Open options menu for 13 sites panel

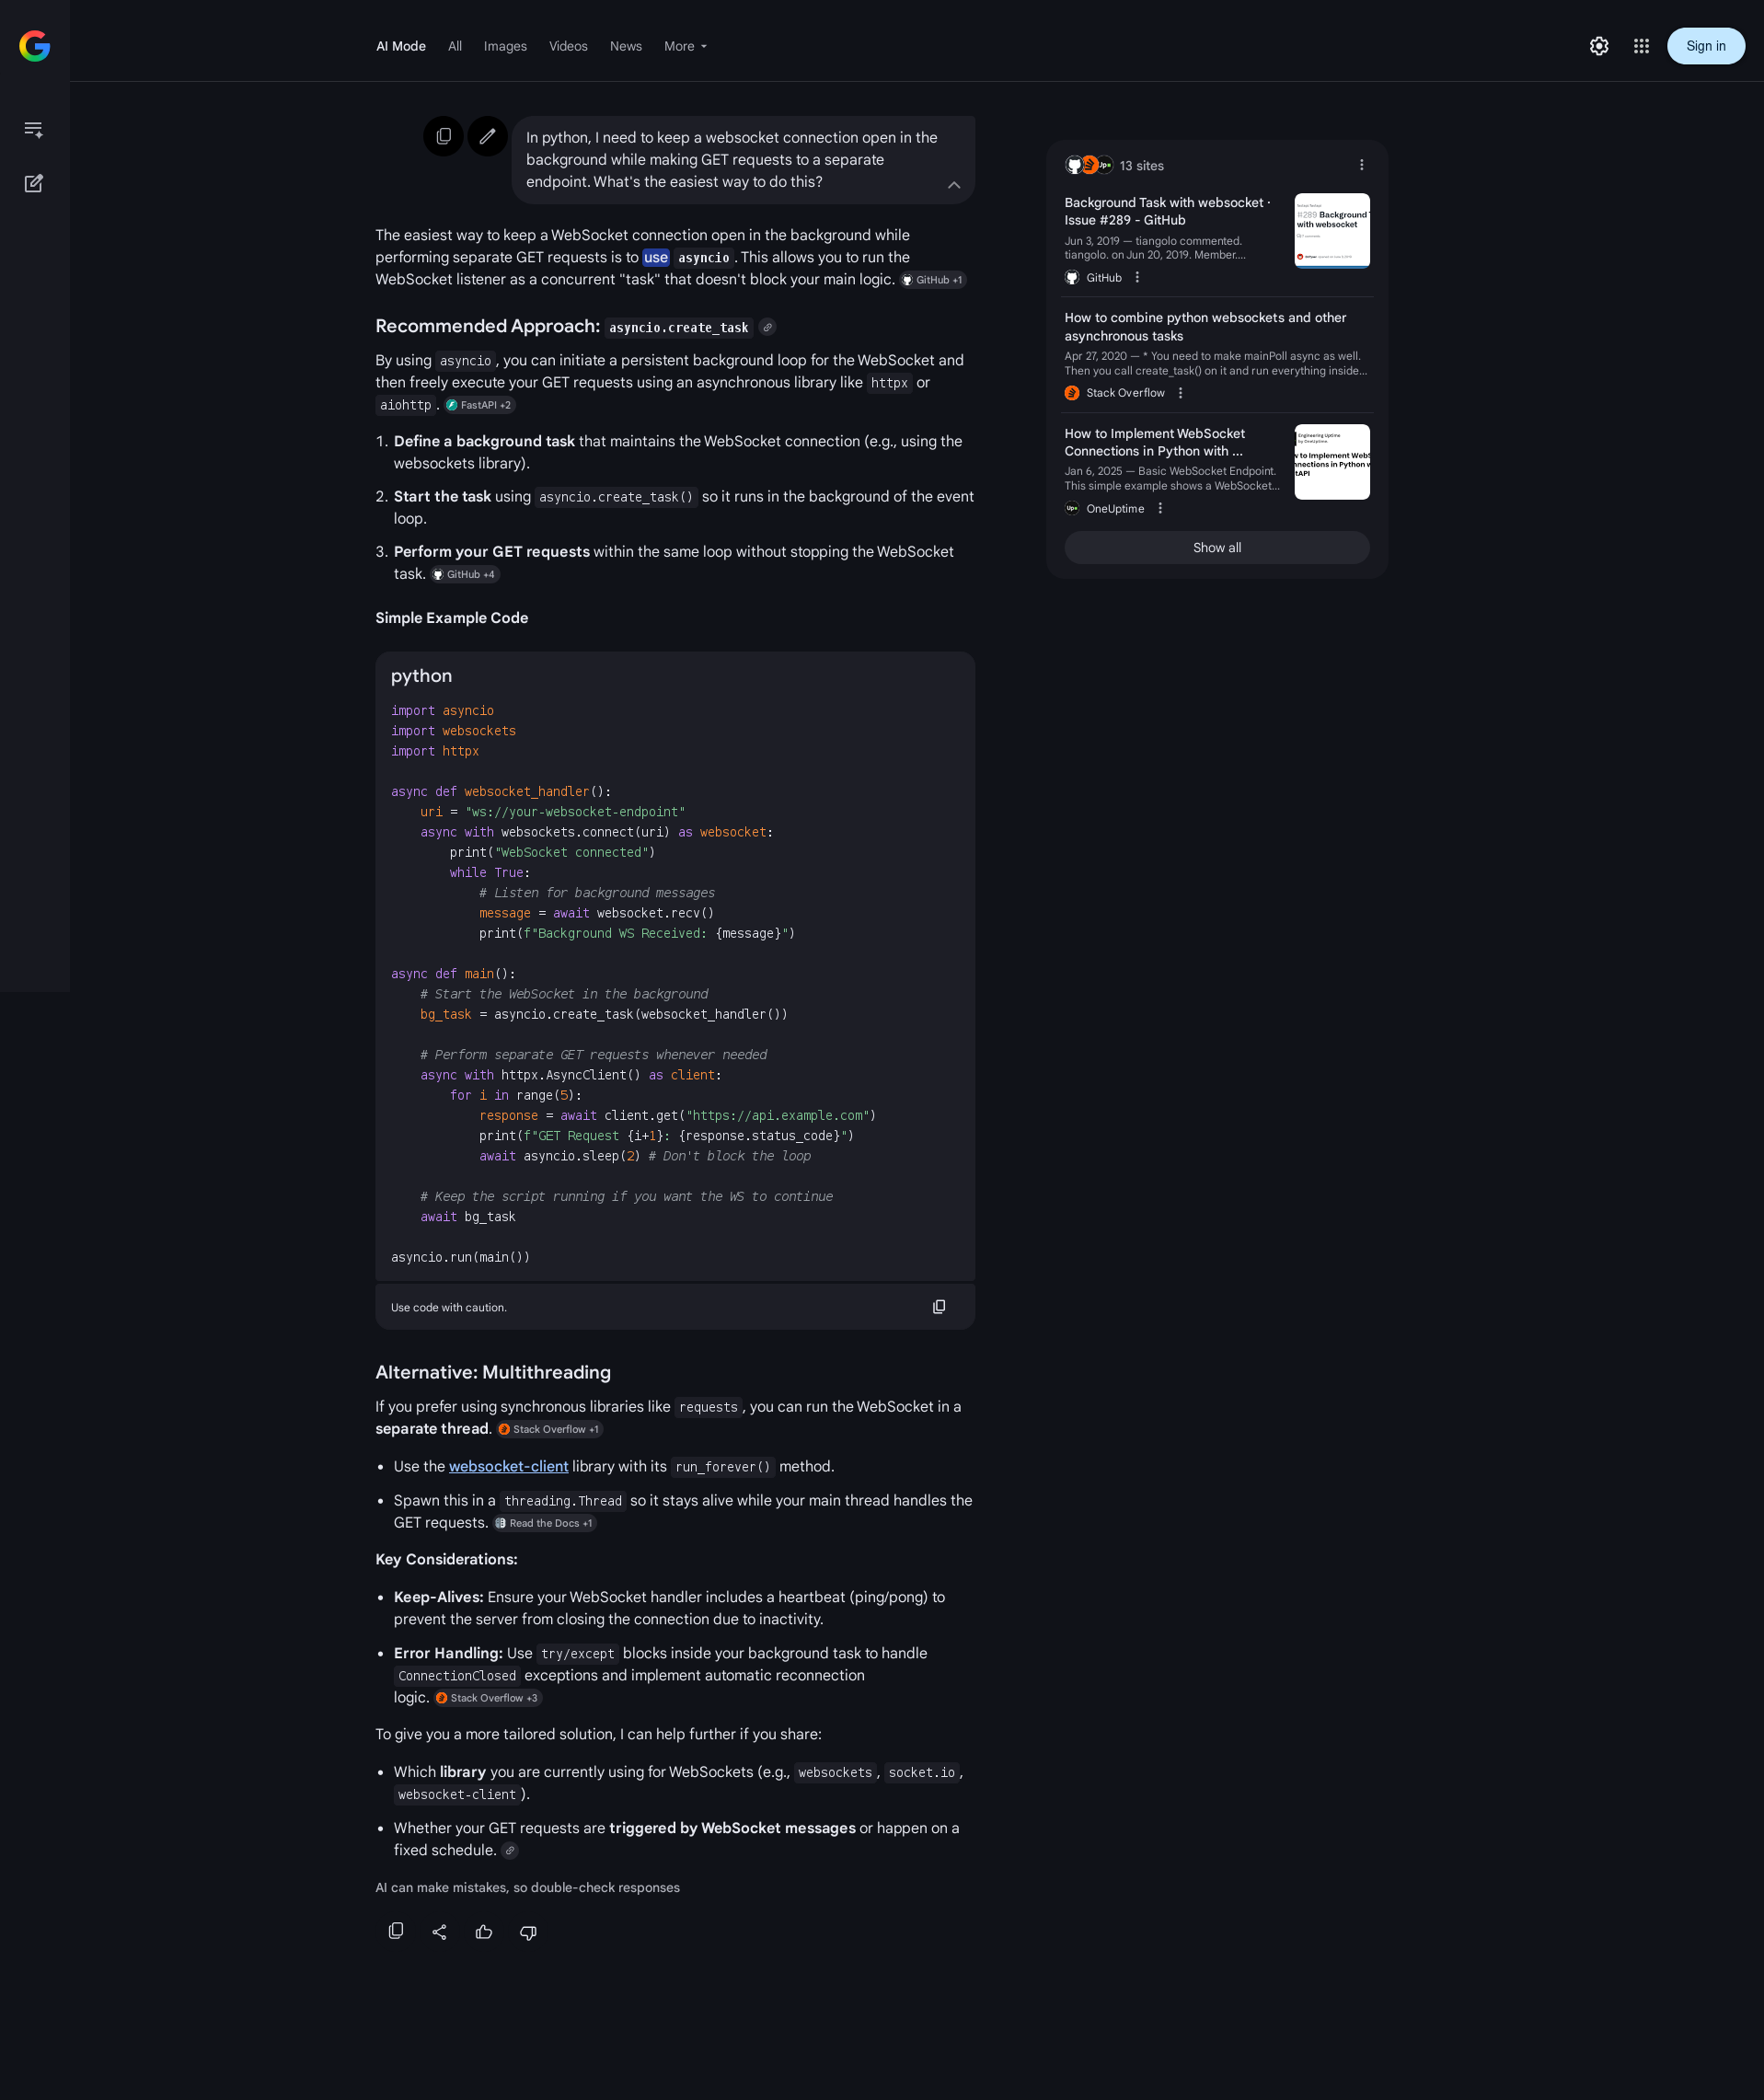pyautogui.click(x=1361, y=165)
